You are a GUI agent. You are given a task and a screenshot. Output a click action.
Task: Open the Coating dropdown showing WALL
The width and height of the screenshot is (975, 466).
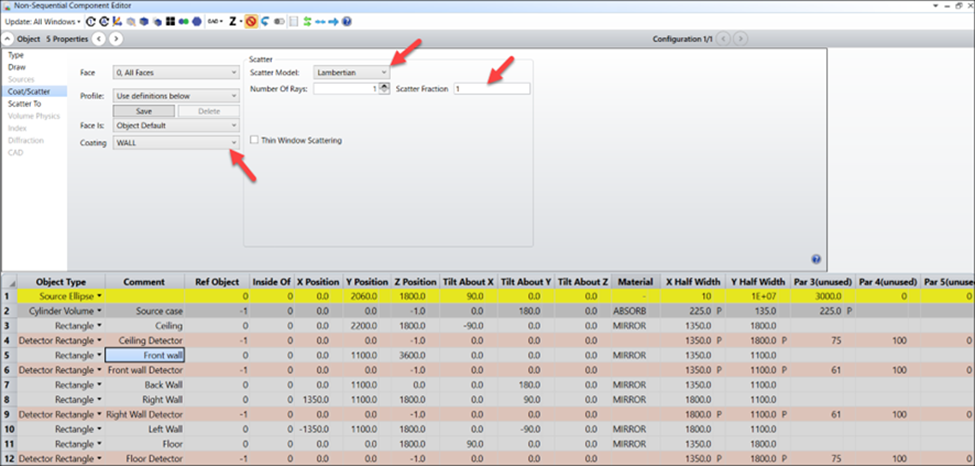tap(176, 143)
